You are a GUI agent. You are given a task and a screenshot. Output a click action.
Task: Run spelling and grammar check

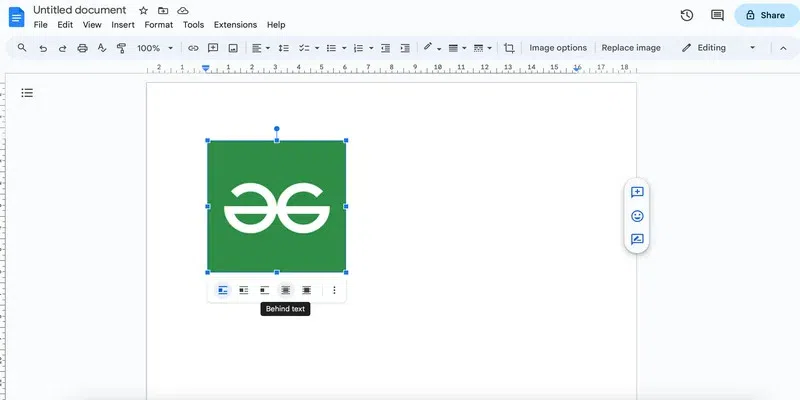pyautogui.click(x=102, y=48)
